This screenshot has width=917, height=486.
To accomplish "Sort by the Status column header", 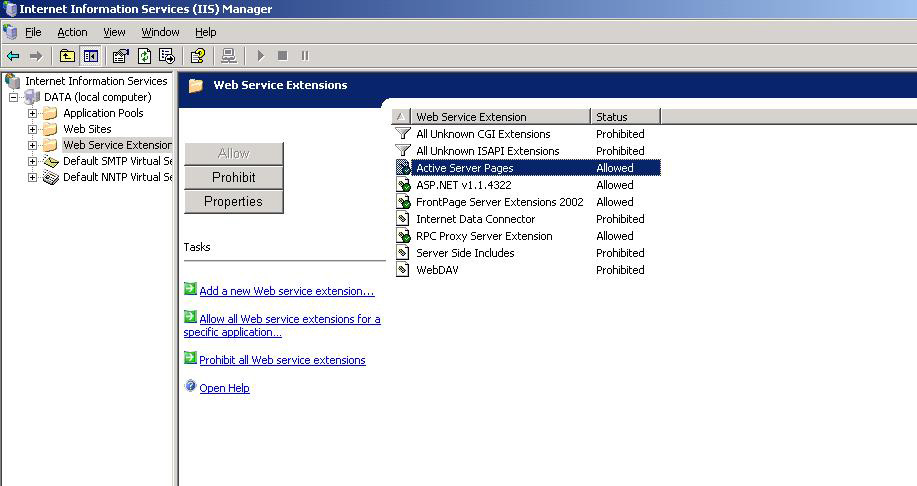I will 626,117.
